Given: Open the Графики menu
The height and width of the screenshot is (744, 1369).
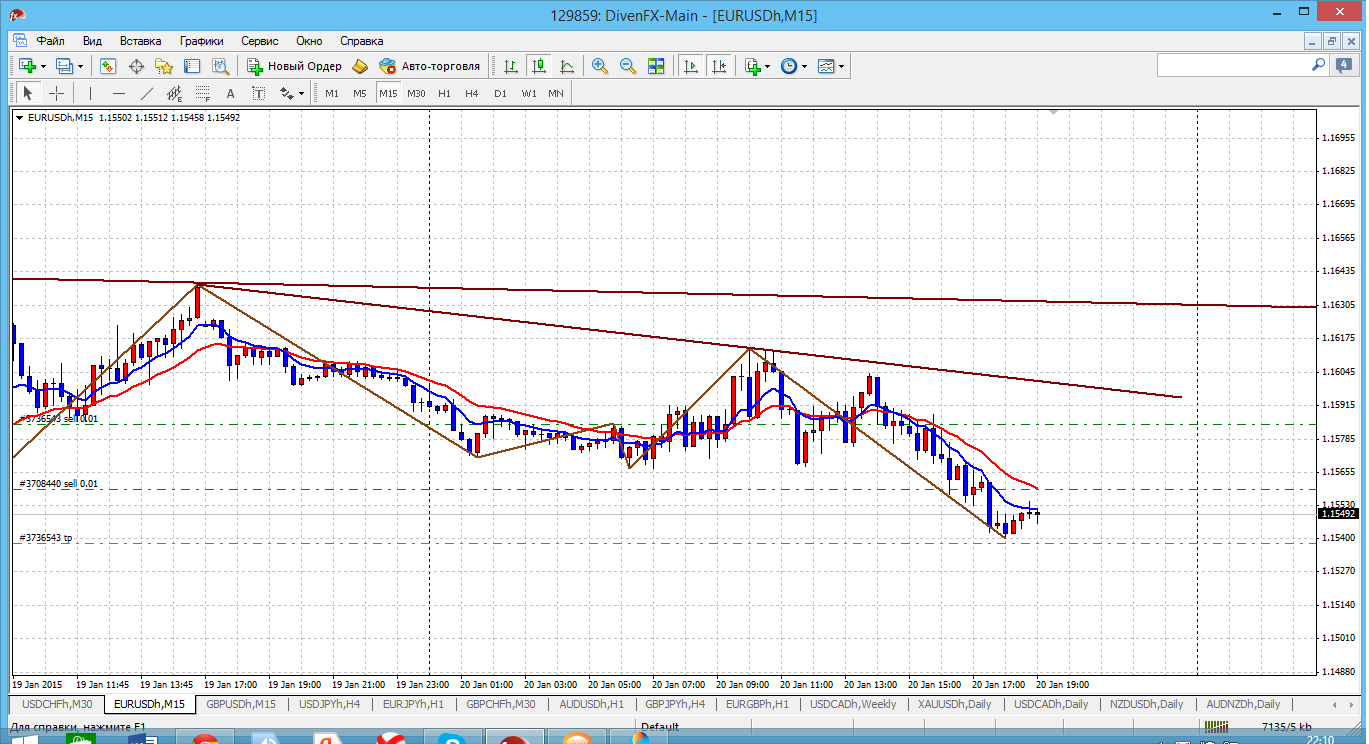Looking at the screenshot, I should (x=201, y=41).
